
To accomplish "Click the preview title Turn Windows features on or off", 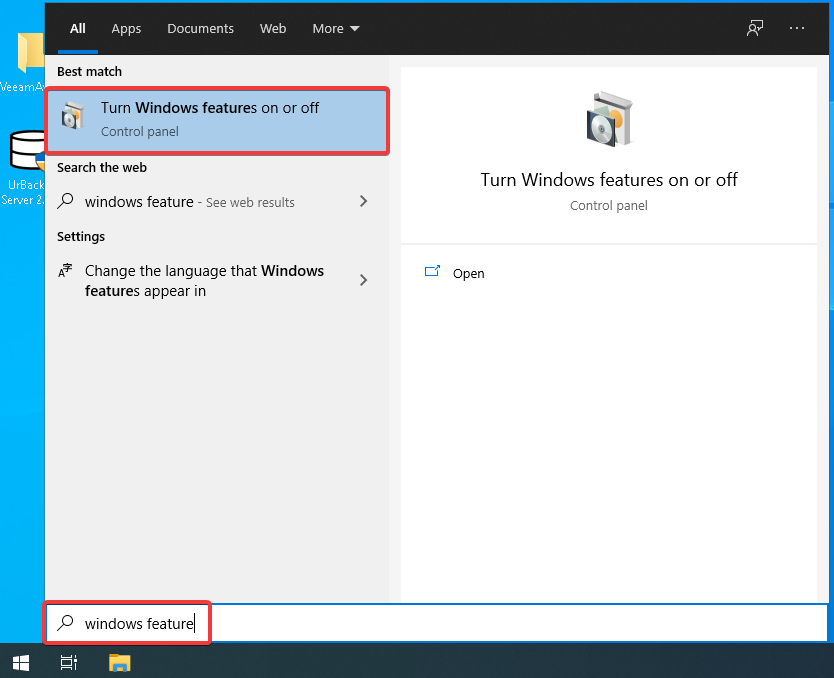I will 609,180.
